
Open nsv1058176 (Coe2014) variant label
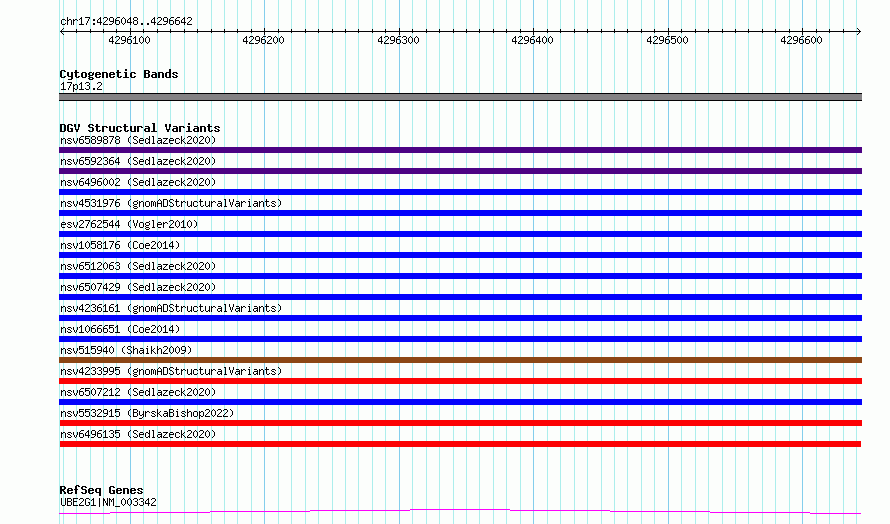pyautogui.click(x=120, y=245)
